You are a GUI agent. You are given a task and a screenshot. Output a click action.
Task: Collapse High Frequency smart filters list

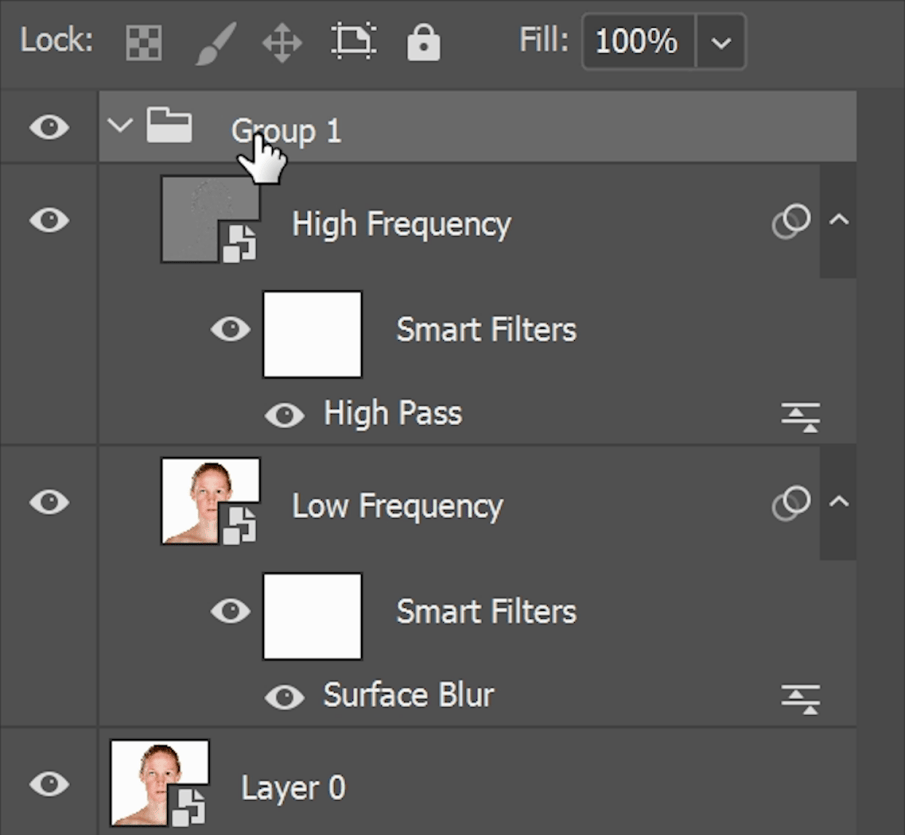pyautogui.click(x=838, y=220)
